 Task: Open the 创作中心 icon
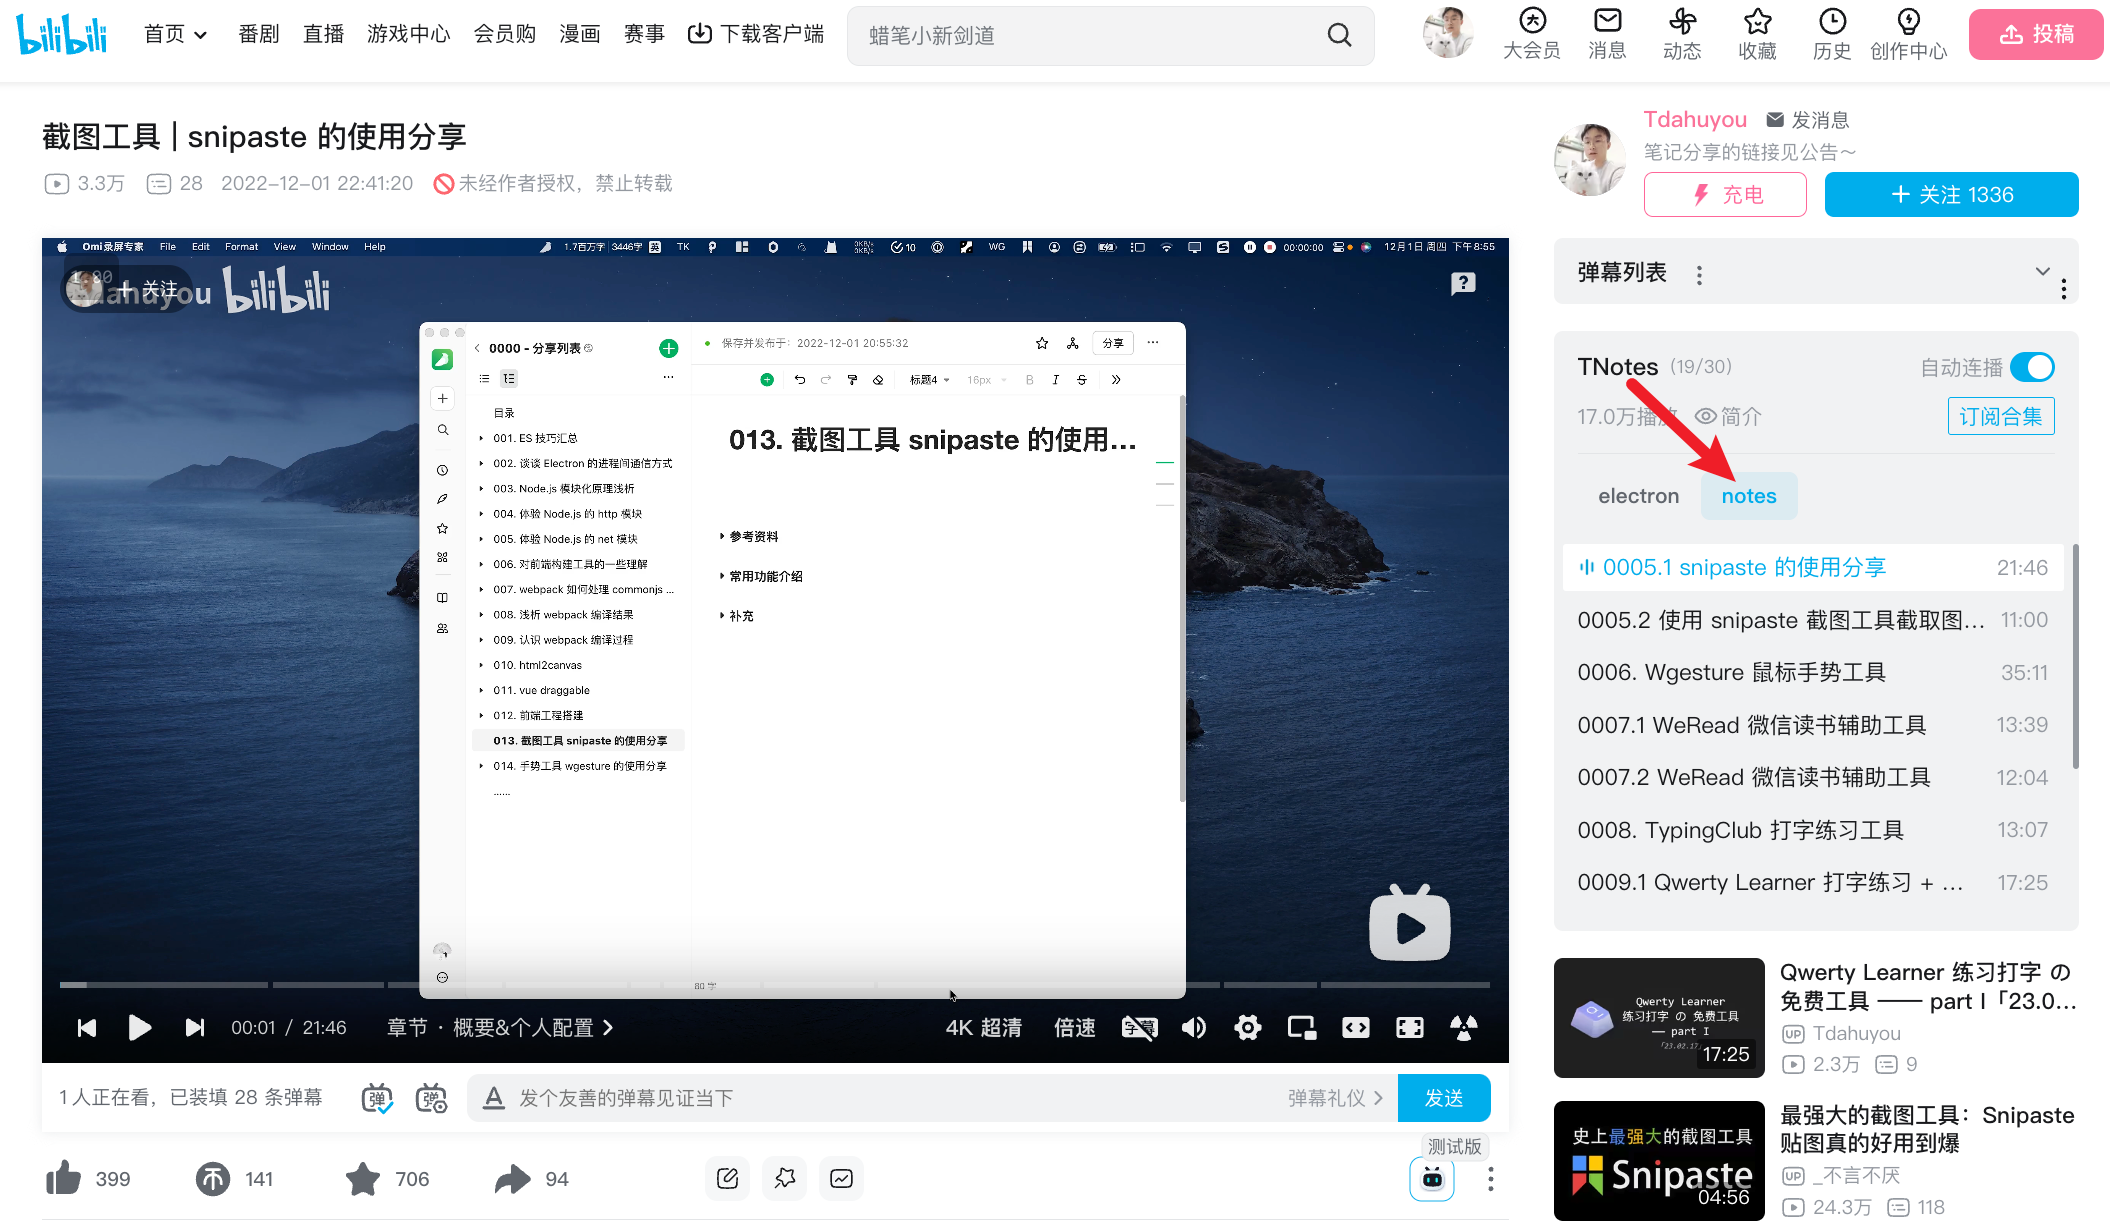click(x=1908, y=34)
